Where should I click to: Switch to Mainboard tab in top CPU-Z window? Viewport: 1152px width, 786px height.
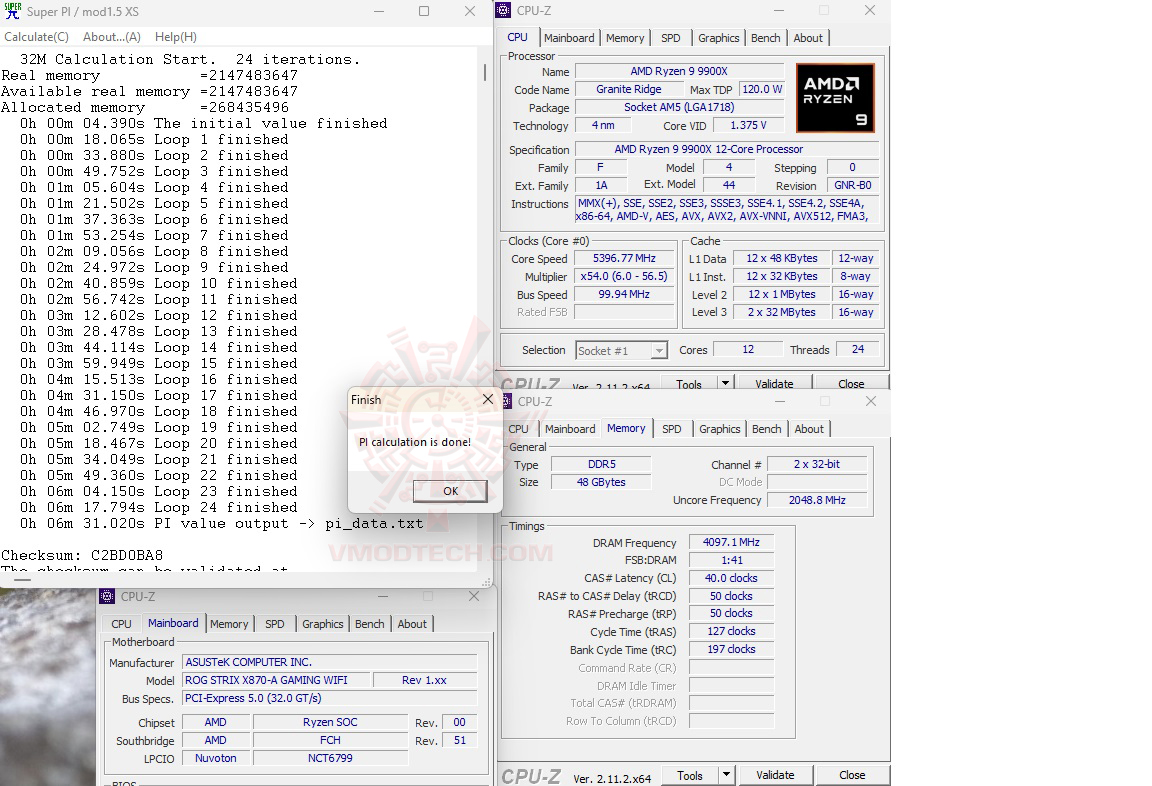click(569, 38)
